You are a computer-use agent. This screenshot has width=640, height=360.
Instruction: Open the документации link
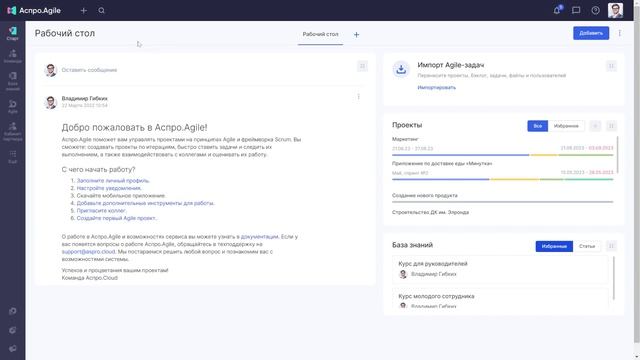(260, 236)
